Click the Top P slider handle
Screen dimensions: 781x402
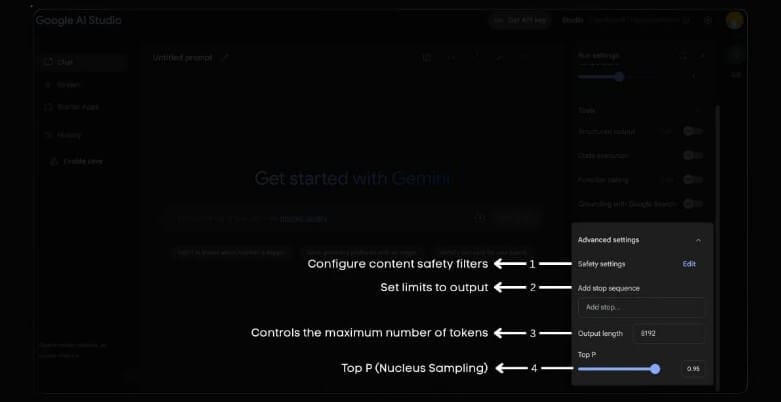[x=655, y=369]
